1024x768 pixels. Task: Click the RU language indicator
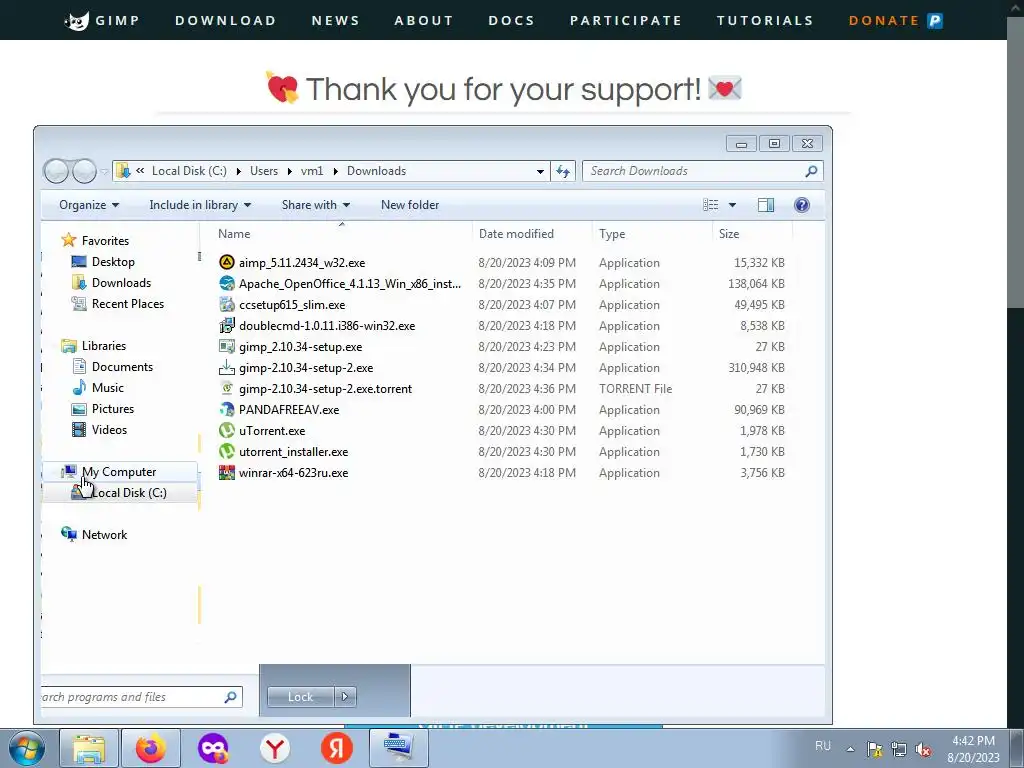[823, 746]
